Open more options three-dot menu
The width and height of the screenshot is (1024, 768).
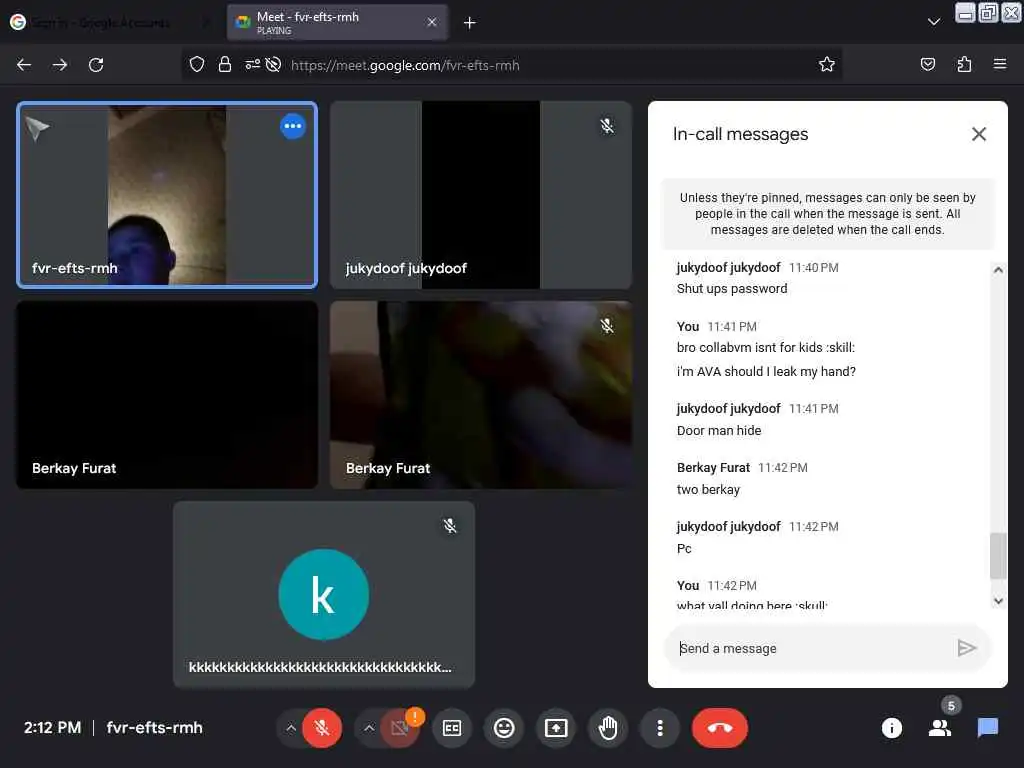pyautogui.click(x=660, y=728)
